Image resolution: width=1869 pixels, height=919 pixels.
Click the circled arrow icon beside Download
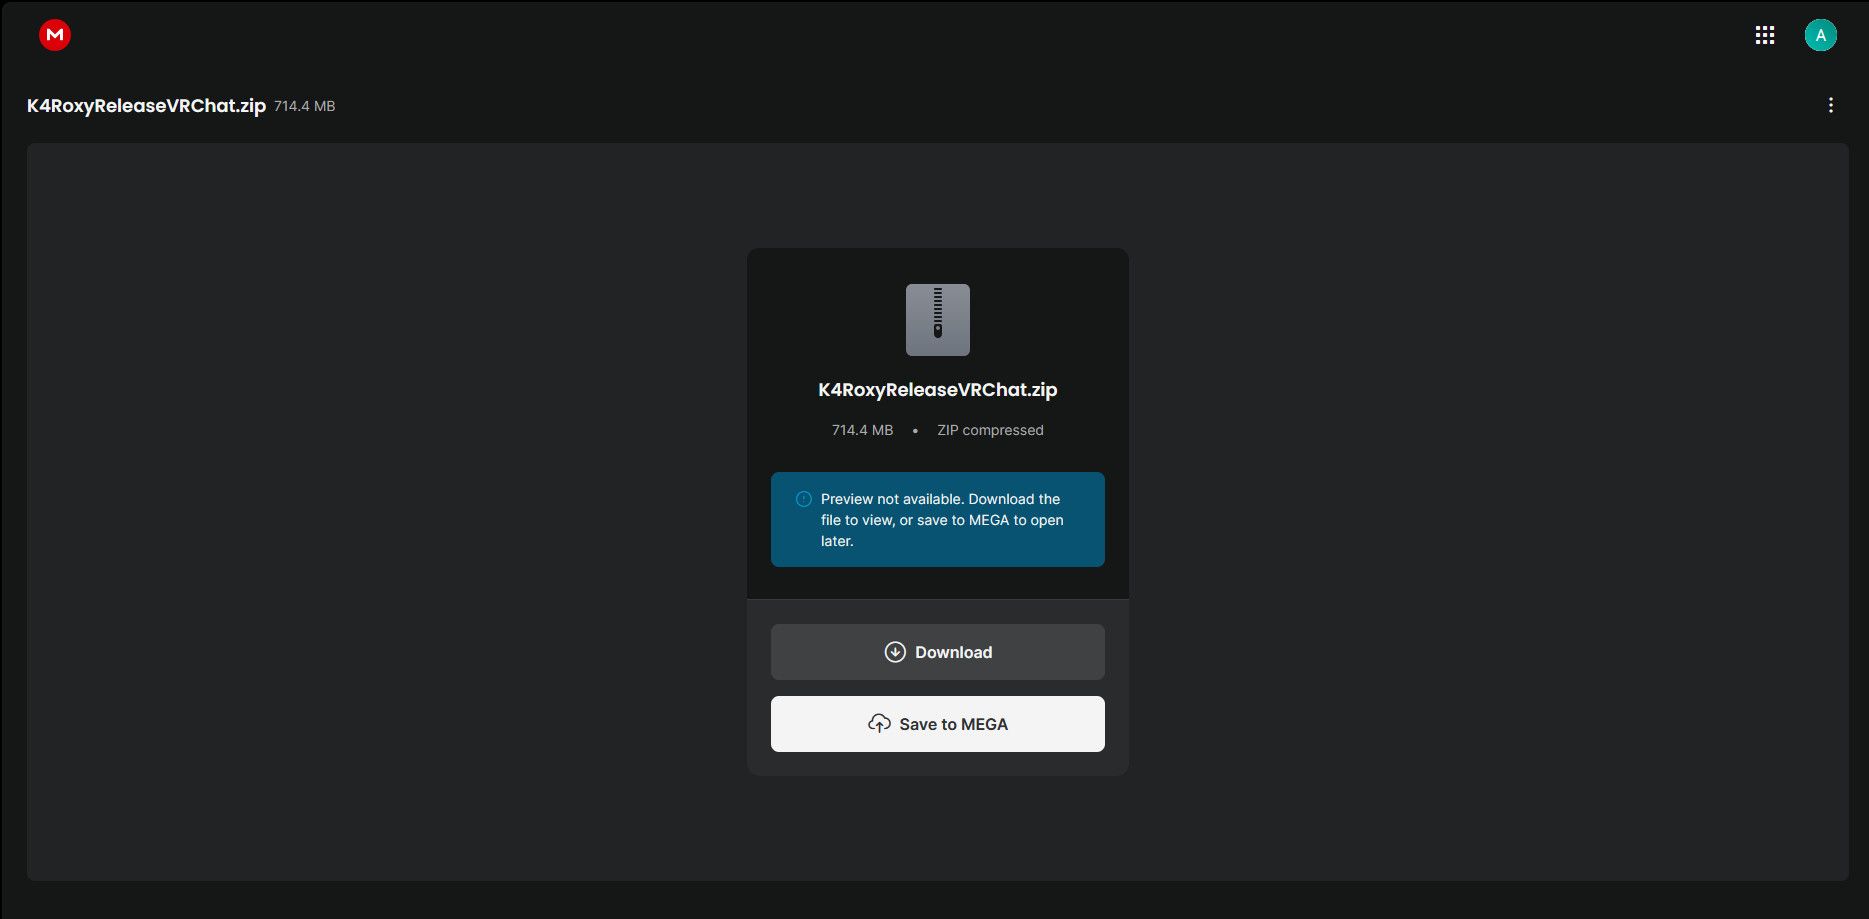[x=895, y=652]
